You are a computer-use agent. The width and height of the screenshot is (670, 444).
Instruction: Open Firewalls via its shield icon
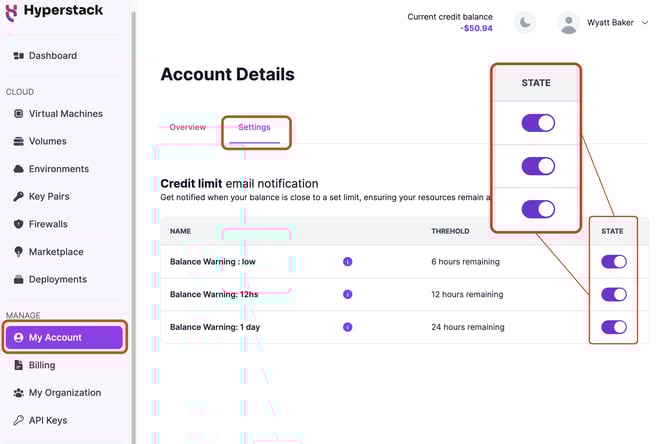tap(18, 224)
